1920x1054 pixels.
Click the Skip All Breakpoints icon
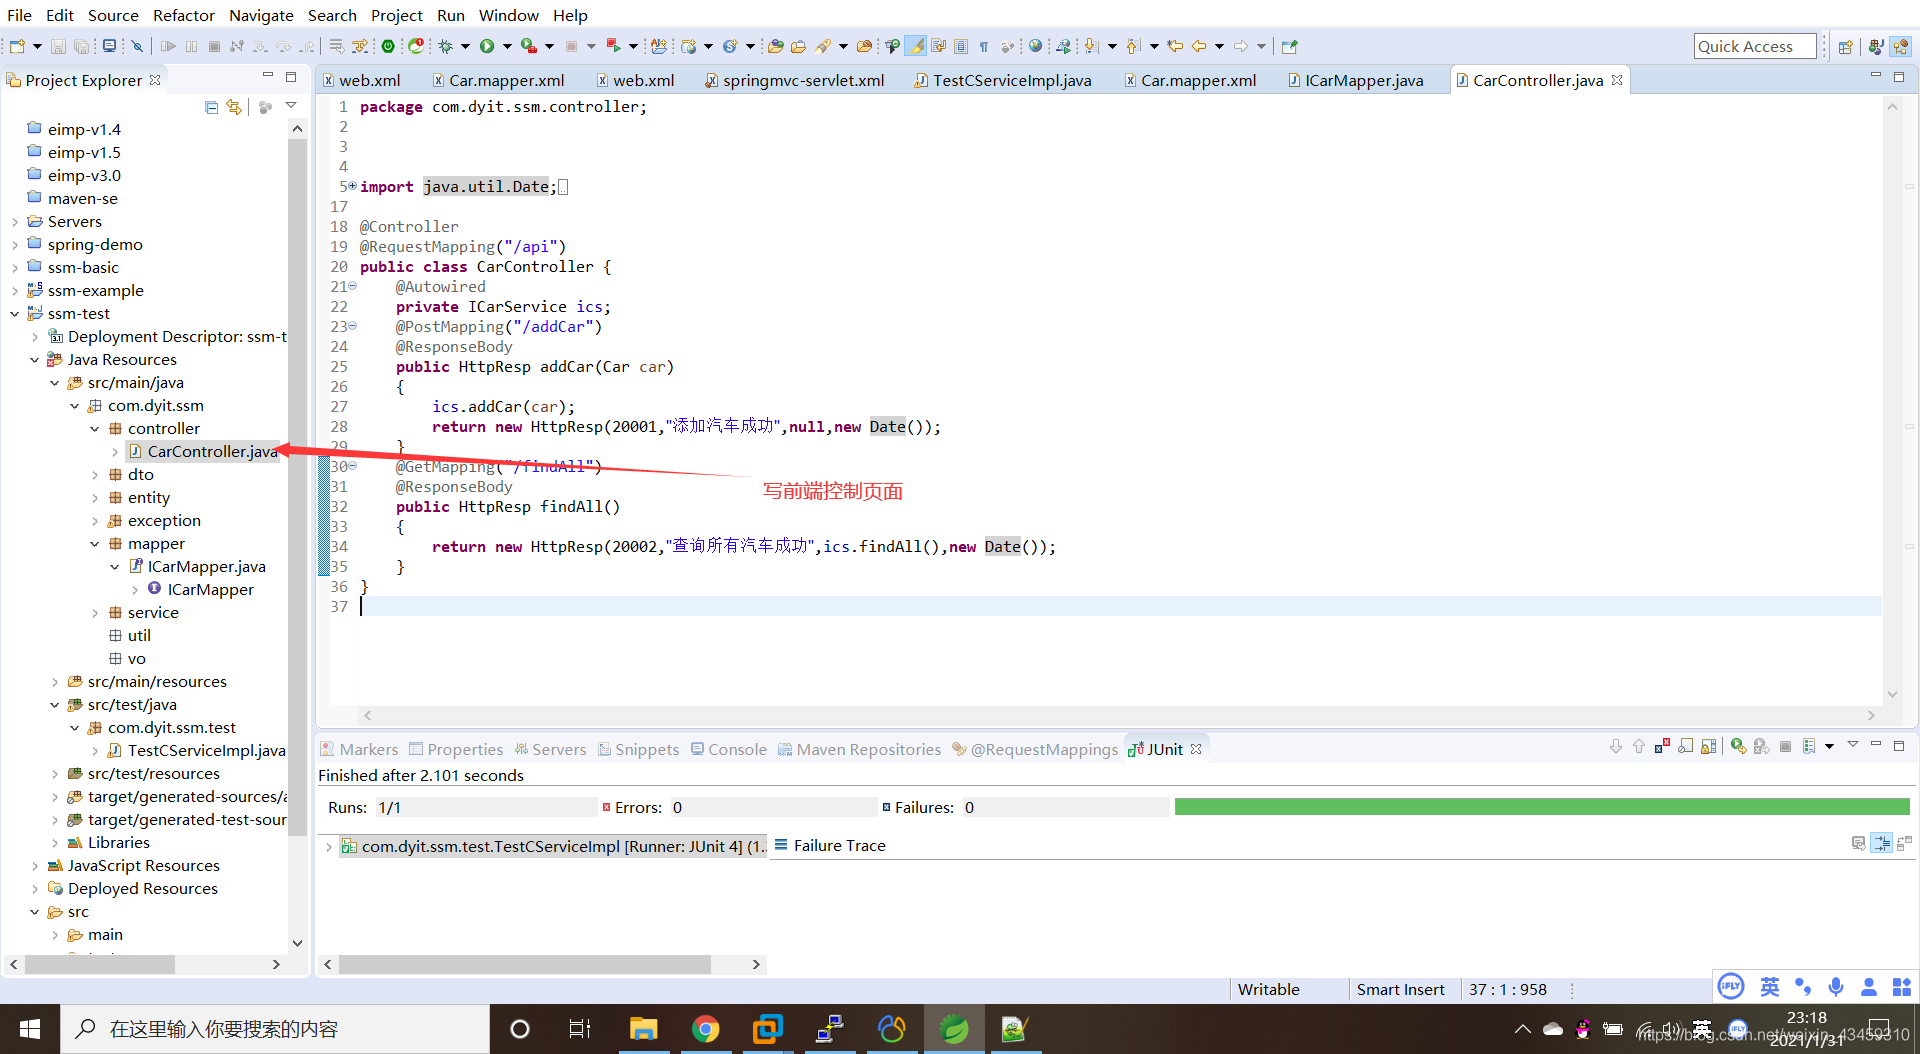click(x=137, y=46)
